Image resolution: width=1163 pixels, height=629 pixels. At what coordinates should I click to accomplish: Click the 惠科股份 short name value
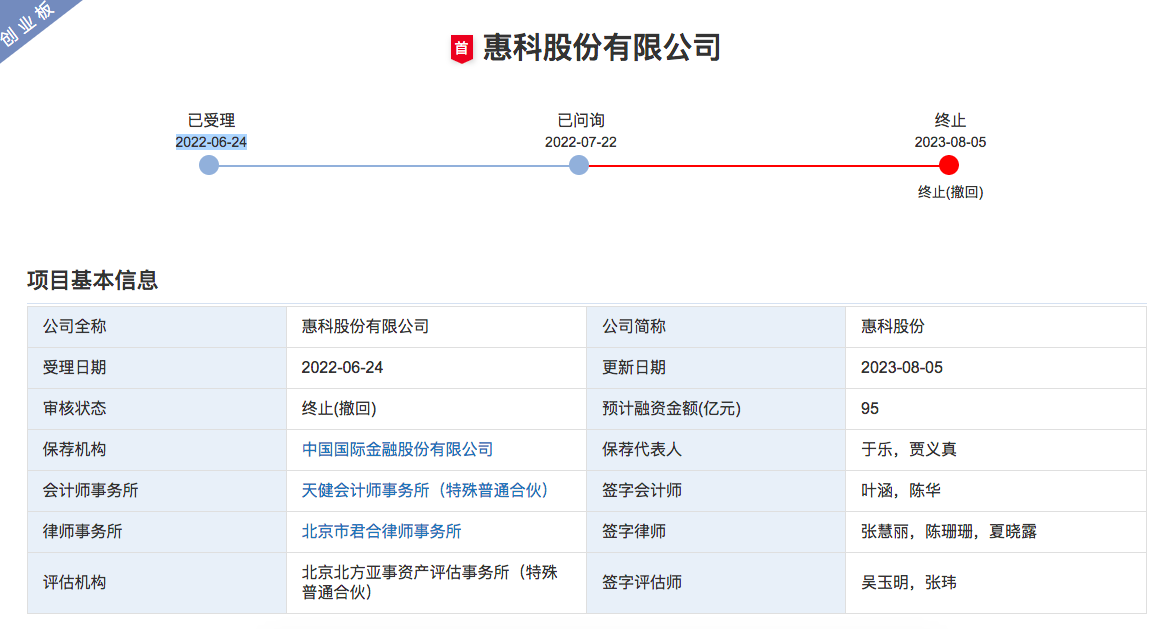click(x=892, y=326)
